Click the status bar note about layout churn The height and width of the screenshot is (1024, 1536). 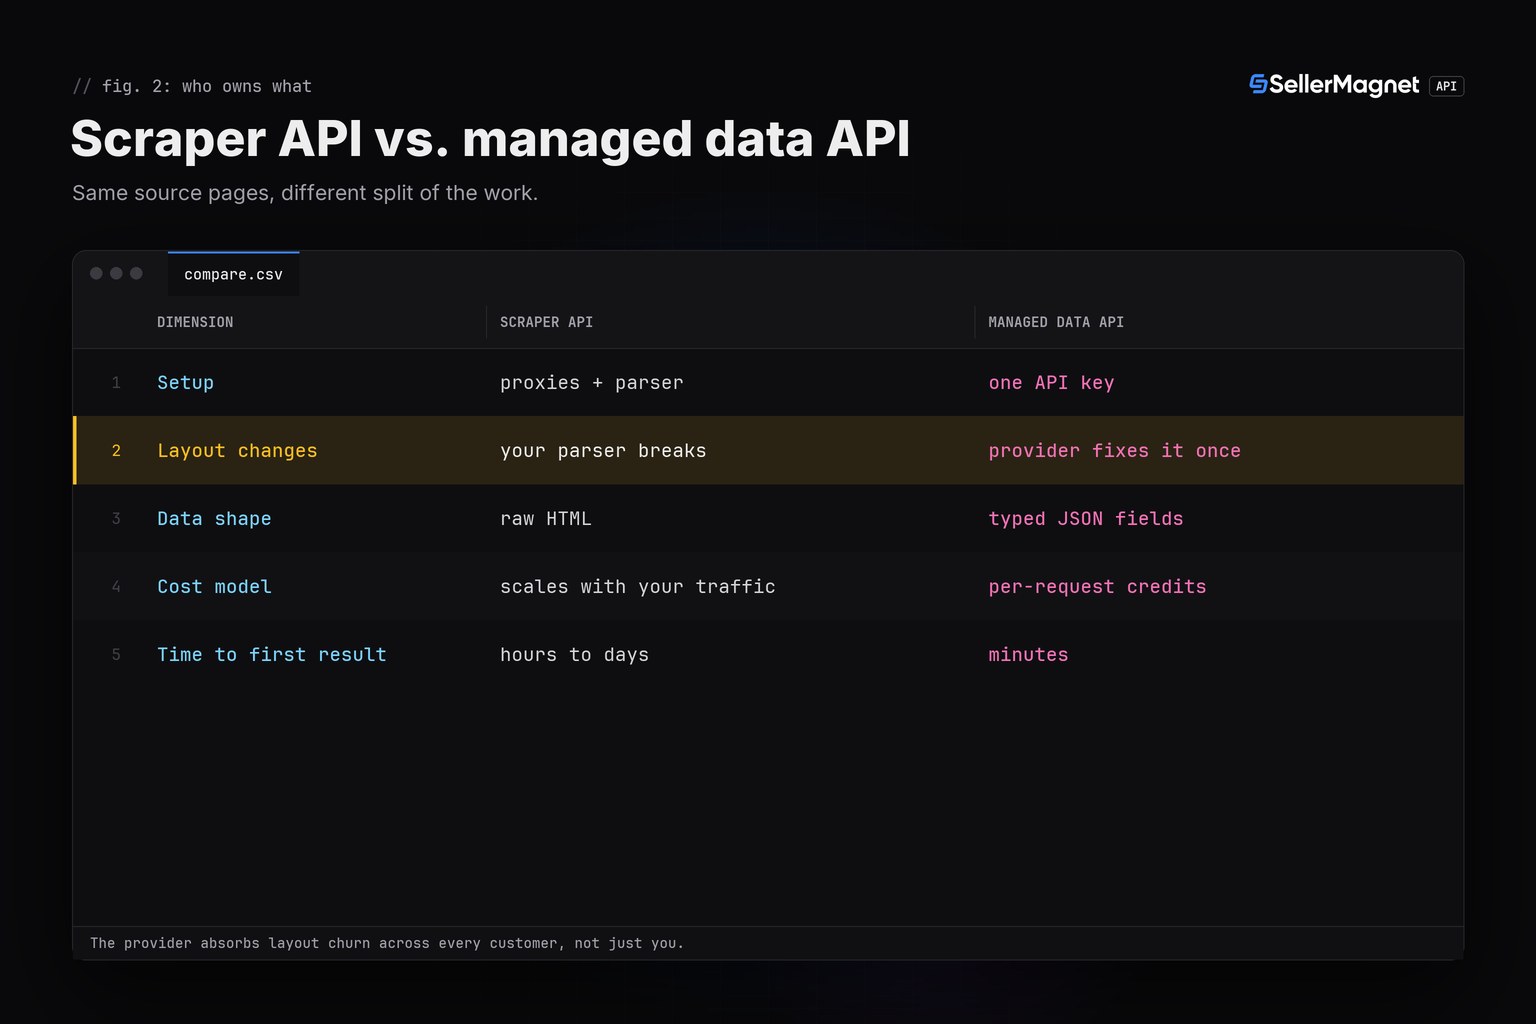[387, 943]
